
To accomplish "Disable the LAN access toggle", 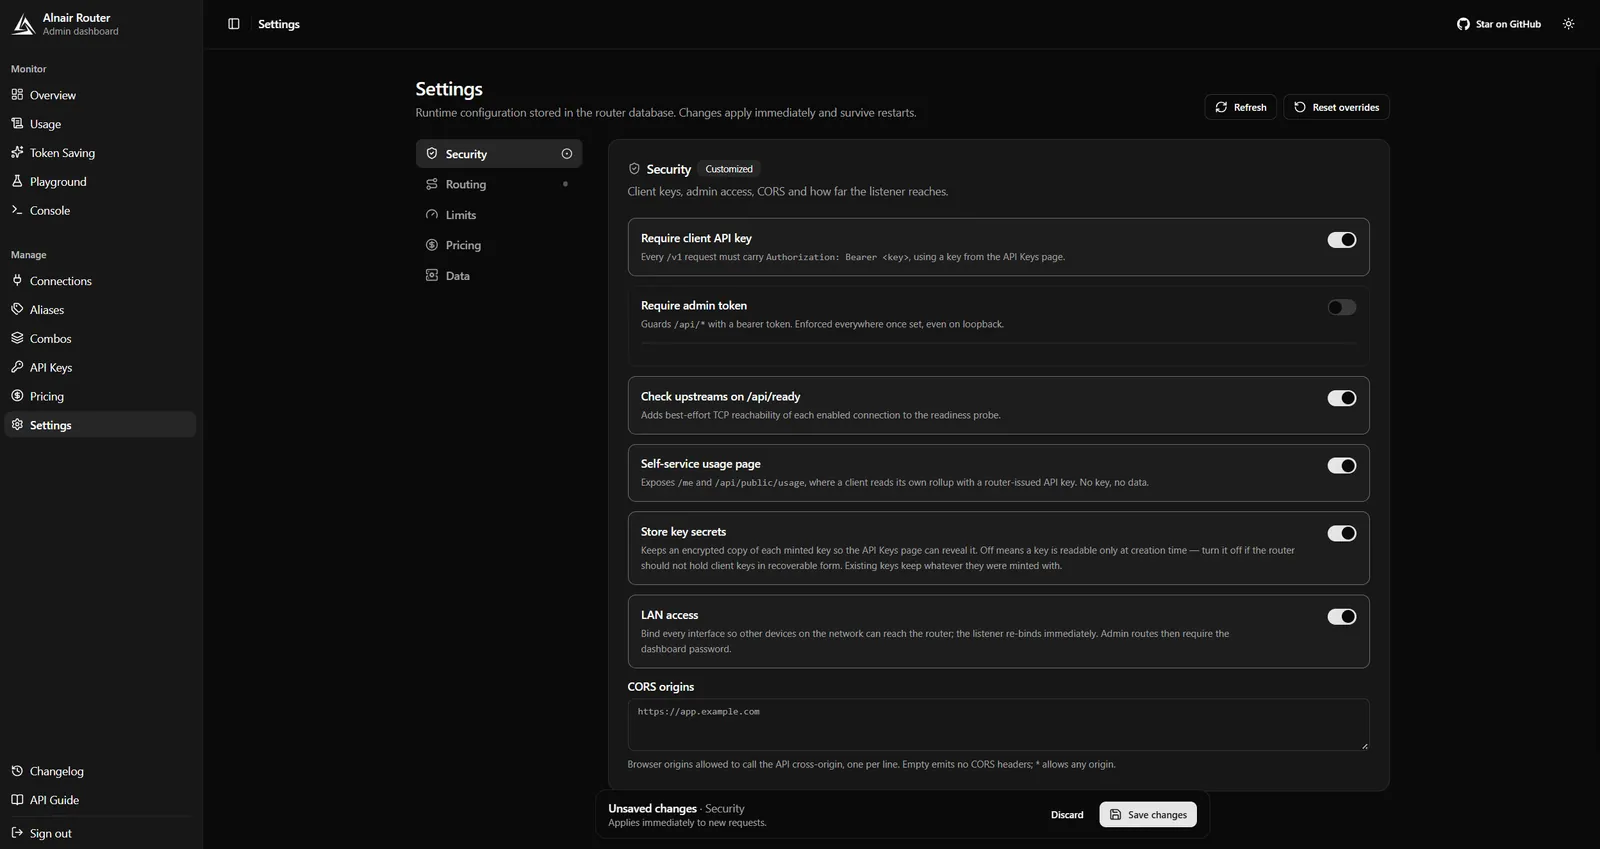I will 1341,616.
